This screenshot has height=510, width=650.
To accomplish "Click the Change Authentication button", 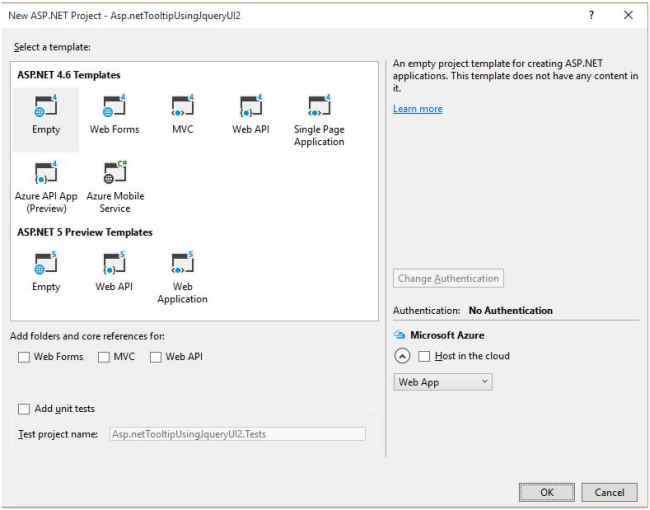I will click(x=449, y=278).
